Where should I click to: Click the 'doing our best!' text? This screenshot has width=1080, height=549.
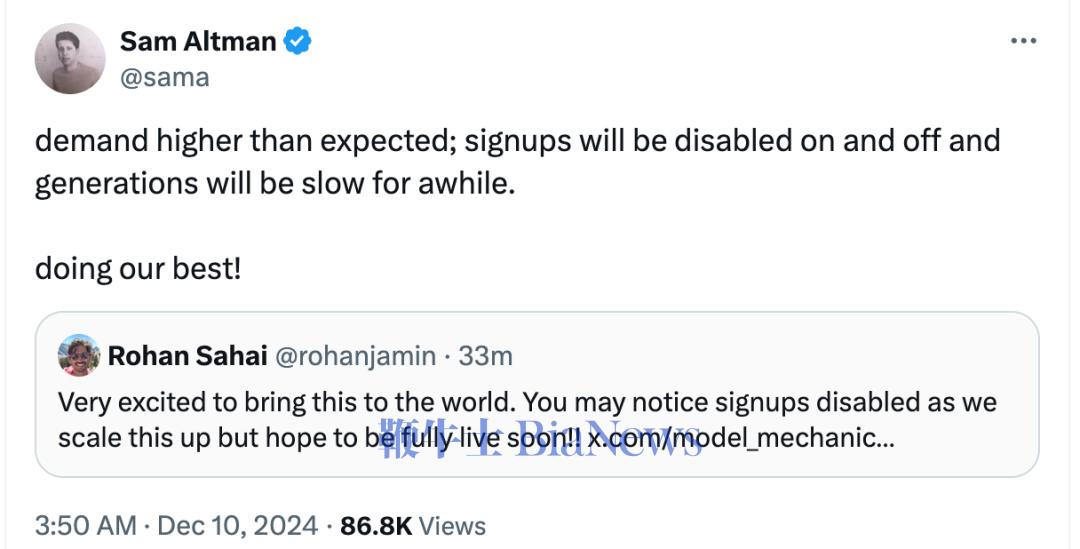(138, 269)
